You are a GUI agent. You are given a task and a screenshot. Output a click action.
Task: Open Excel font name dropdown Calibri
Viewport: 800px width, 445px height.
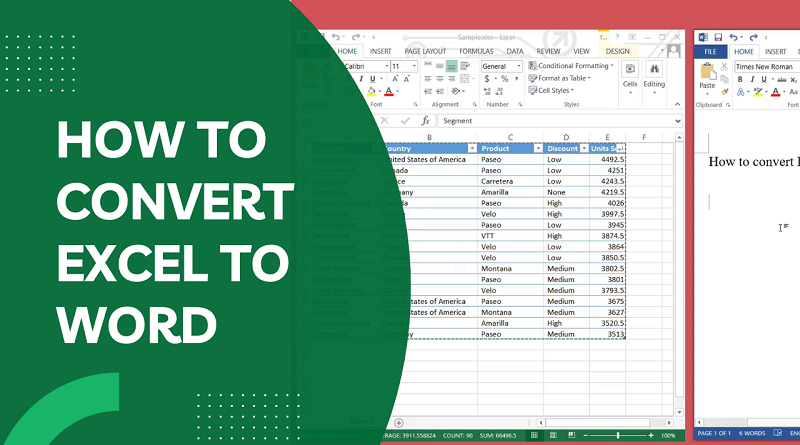point(386,66)
